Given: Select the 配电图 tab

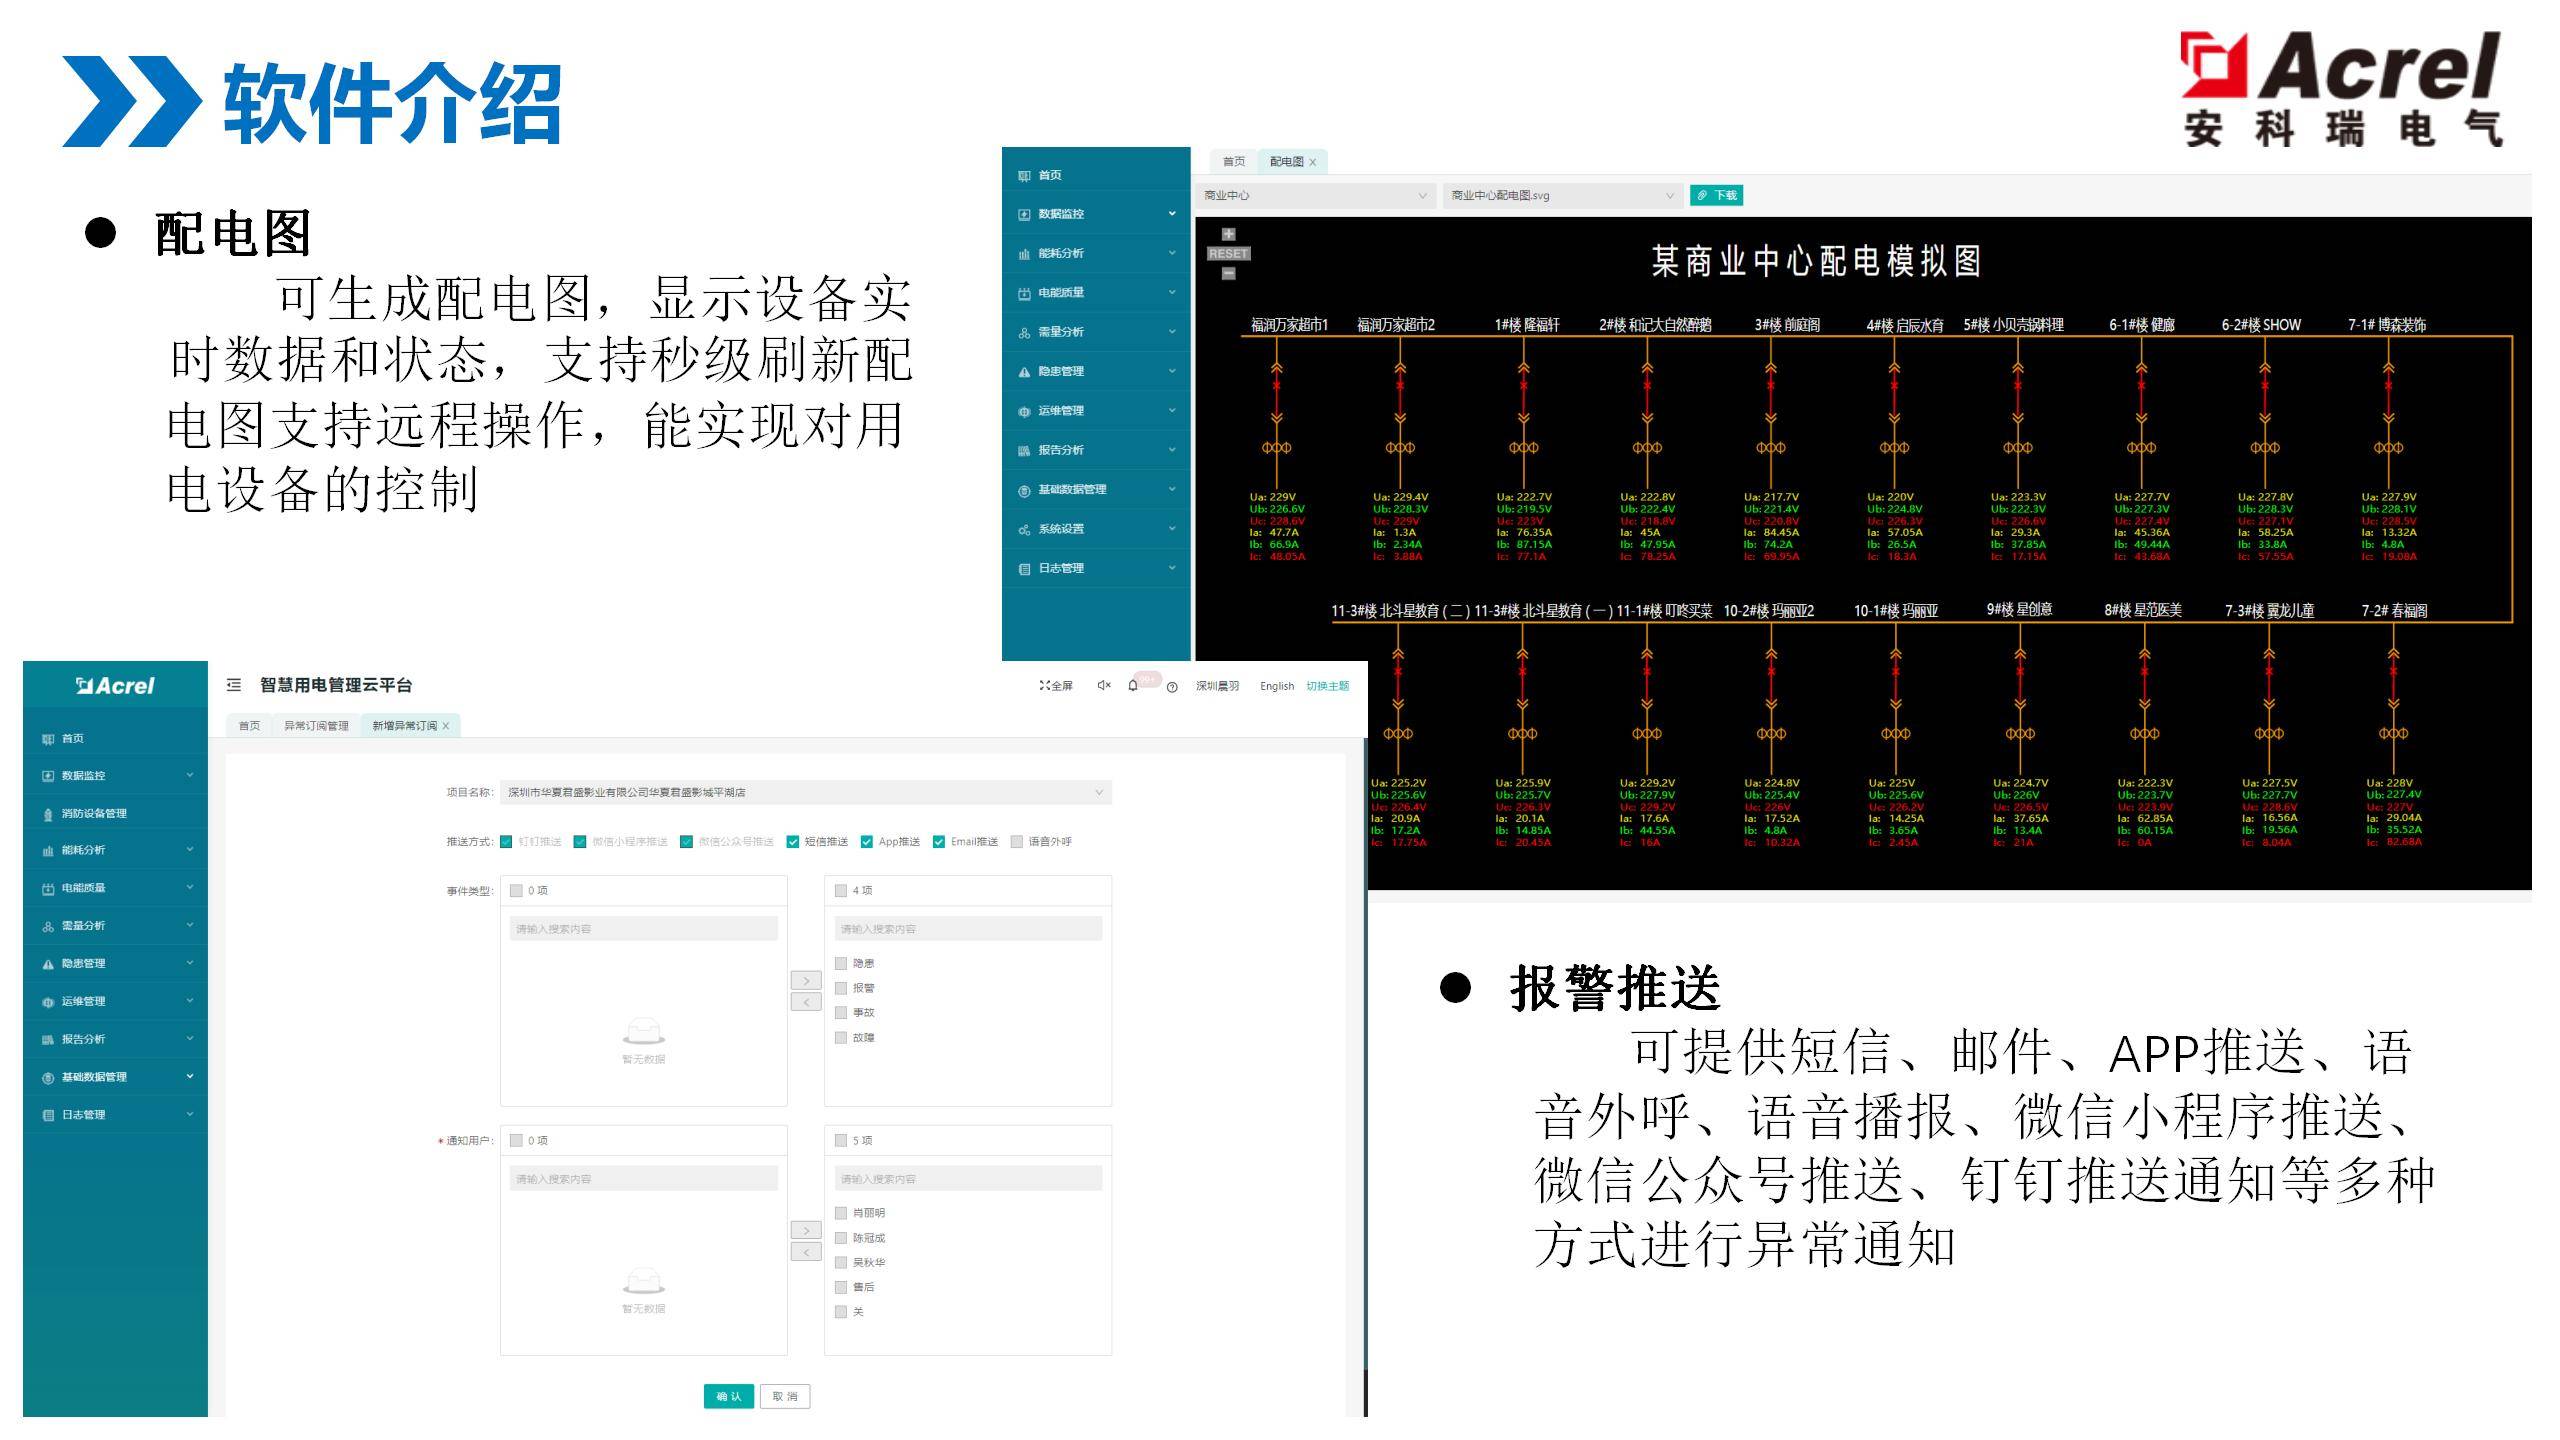Looking at the screenshot, I should (x=1286, y=162).
